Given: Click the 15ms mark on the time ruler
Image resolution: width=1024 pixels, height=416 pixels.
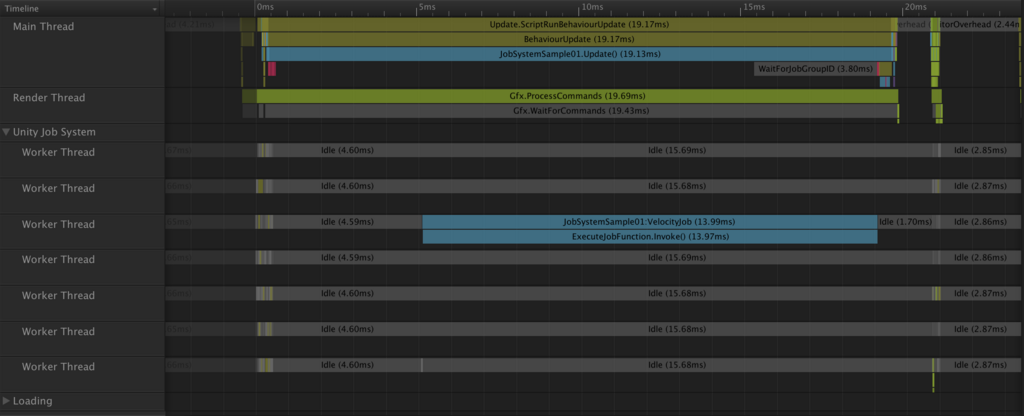Looking at the screenshot, I should [754, 7].
